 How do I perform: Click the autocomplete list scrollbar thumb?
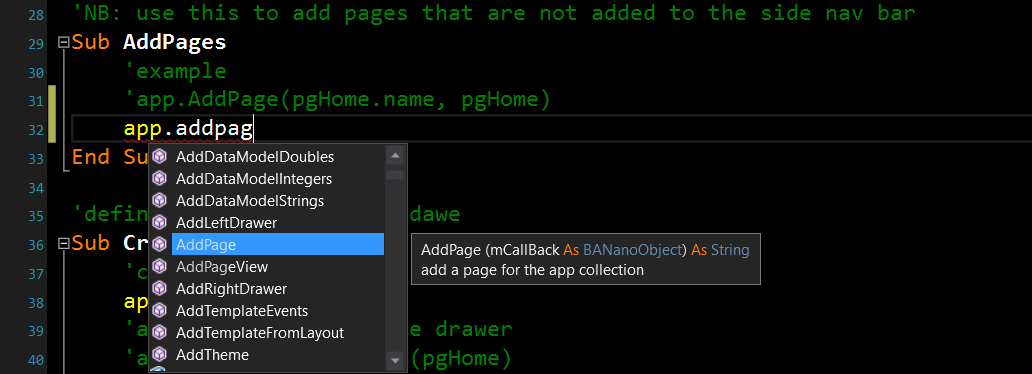(395, 174)
